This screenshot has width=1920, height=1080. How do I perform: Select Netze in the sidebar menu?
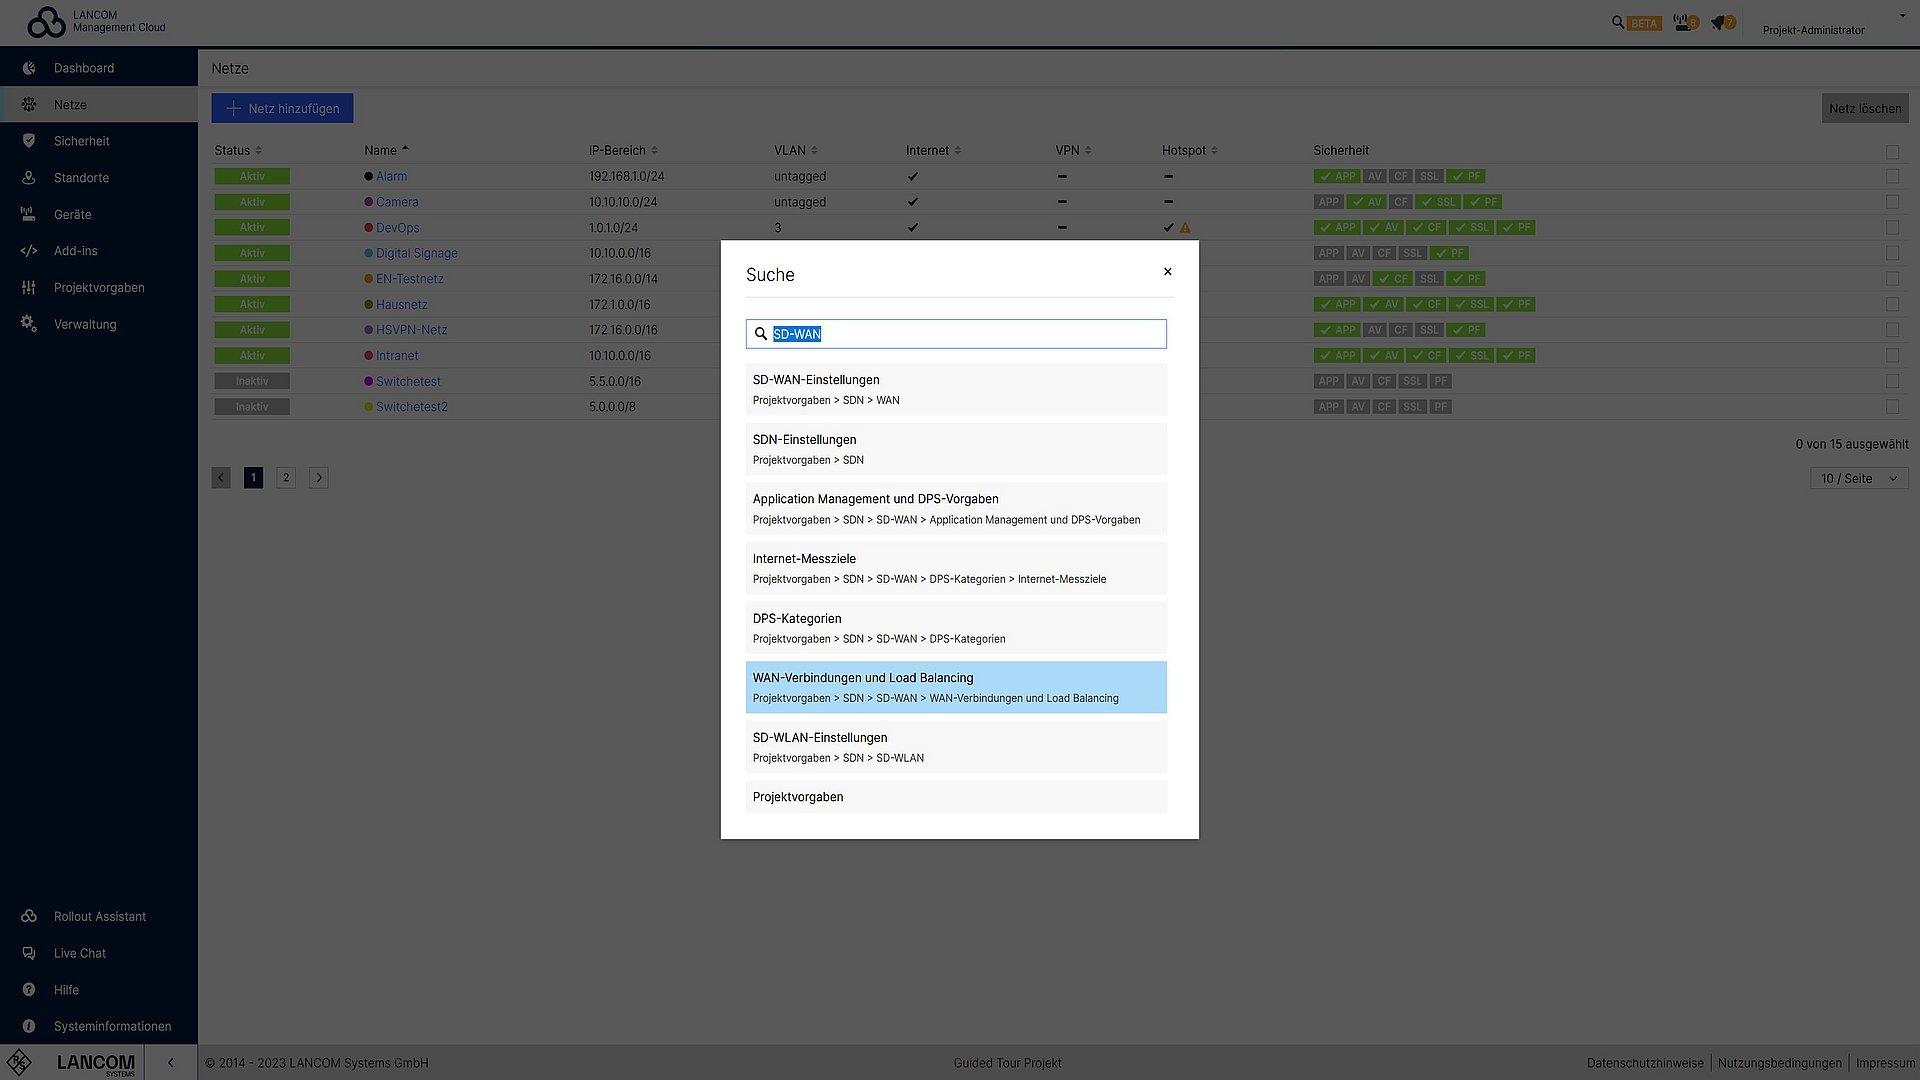[29, 103]
